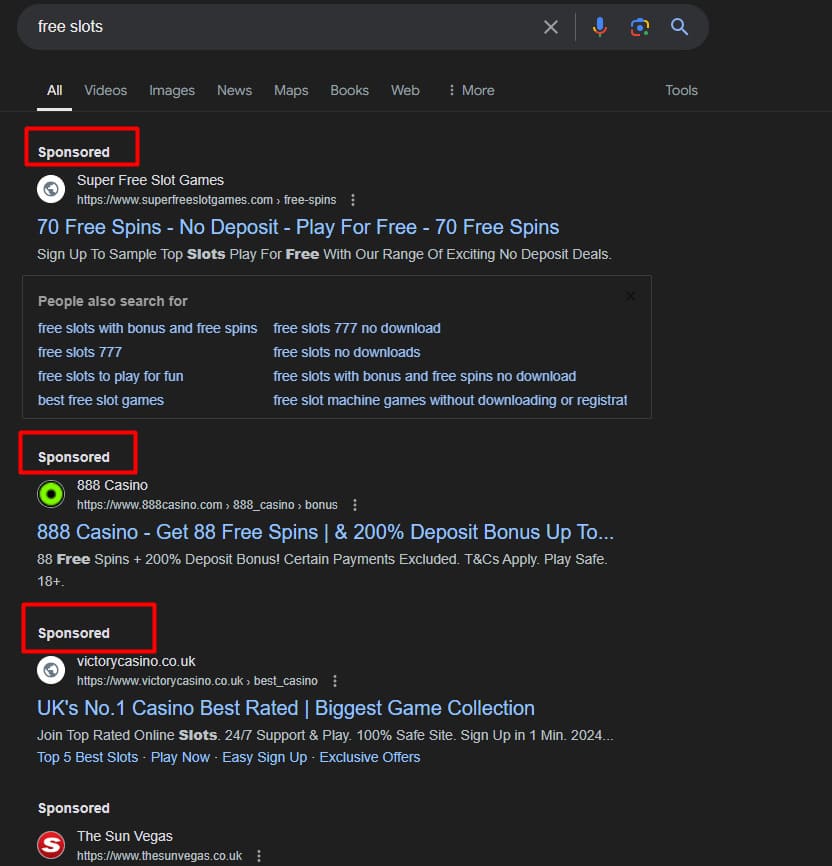Search free slots with bonus and free spins no download
This screenshot has width=832, height=866.
tap(424, 376)
